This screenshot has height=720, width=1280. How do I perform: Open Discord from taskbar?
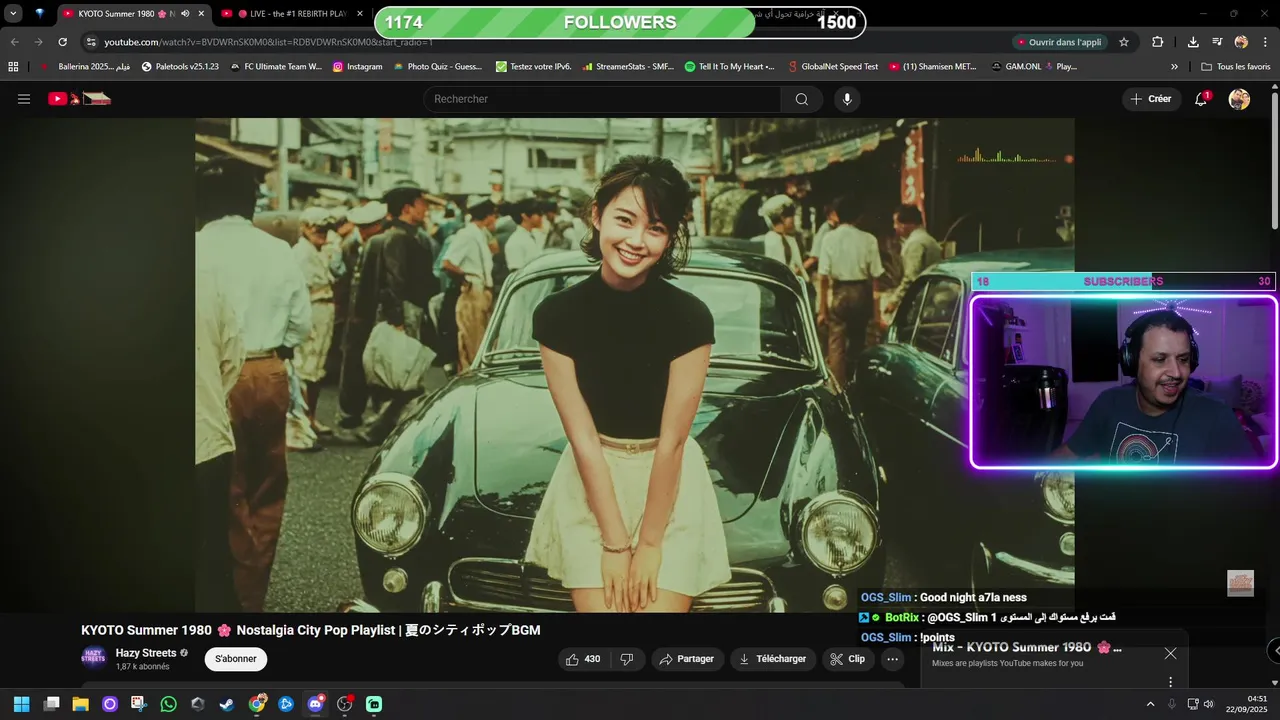pyautogui.click(x=316, y=704)
